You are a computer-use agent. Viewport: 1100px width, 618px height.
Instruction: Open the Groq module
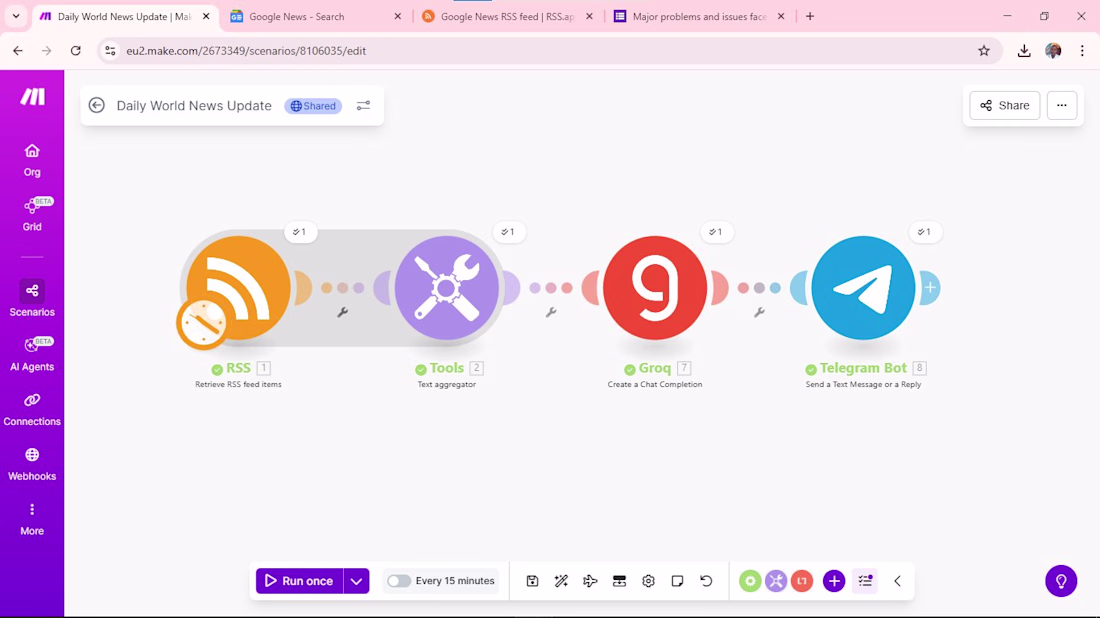(x=655, y=288)
